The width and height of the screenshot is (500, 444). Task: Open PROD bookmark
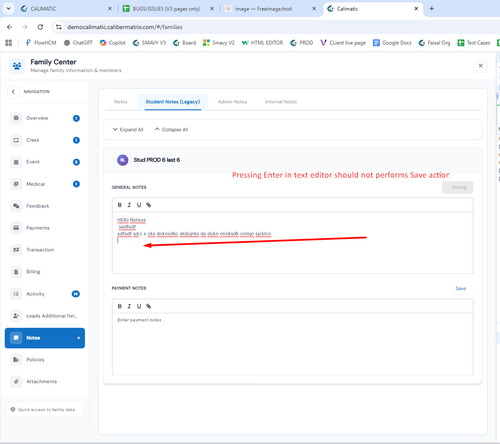coord(302,43)
